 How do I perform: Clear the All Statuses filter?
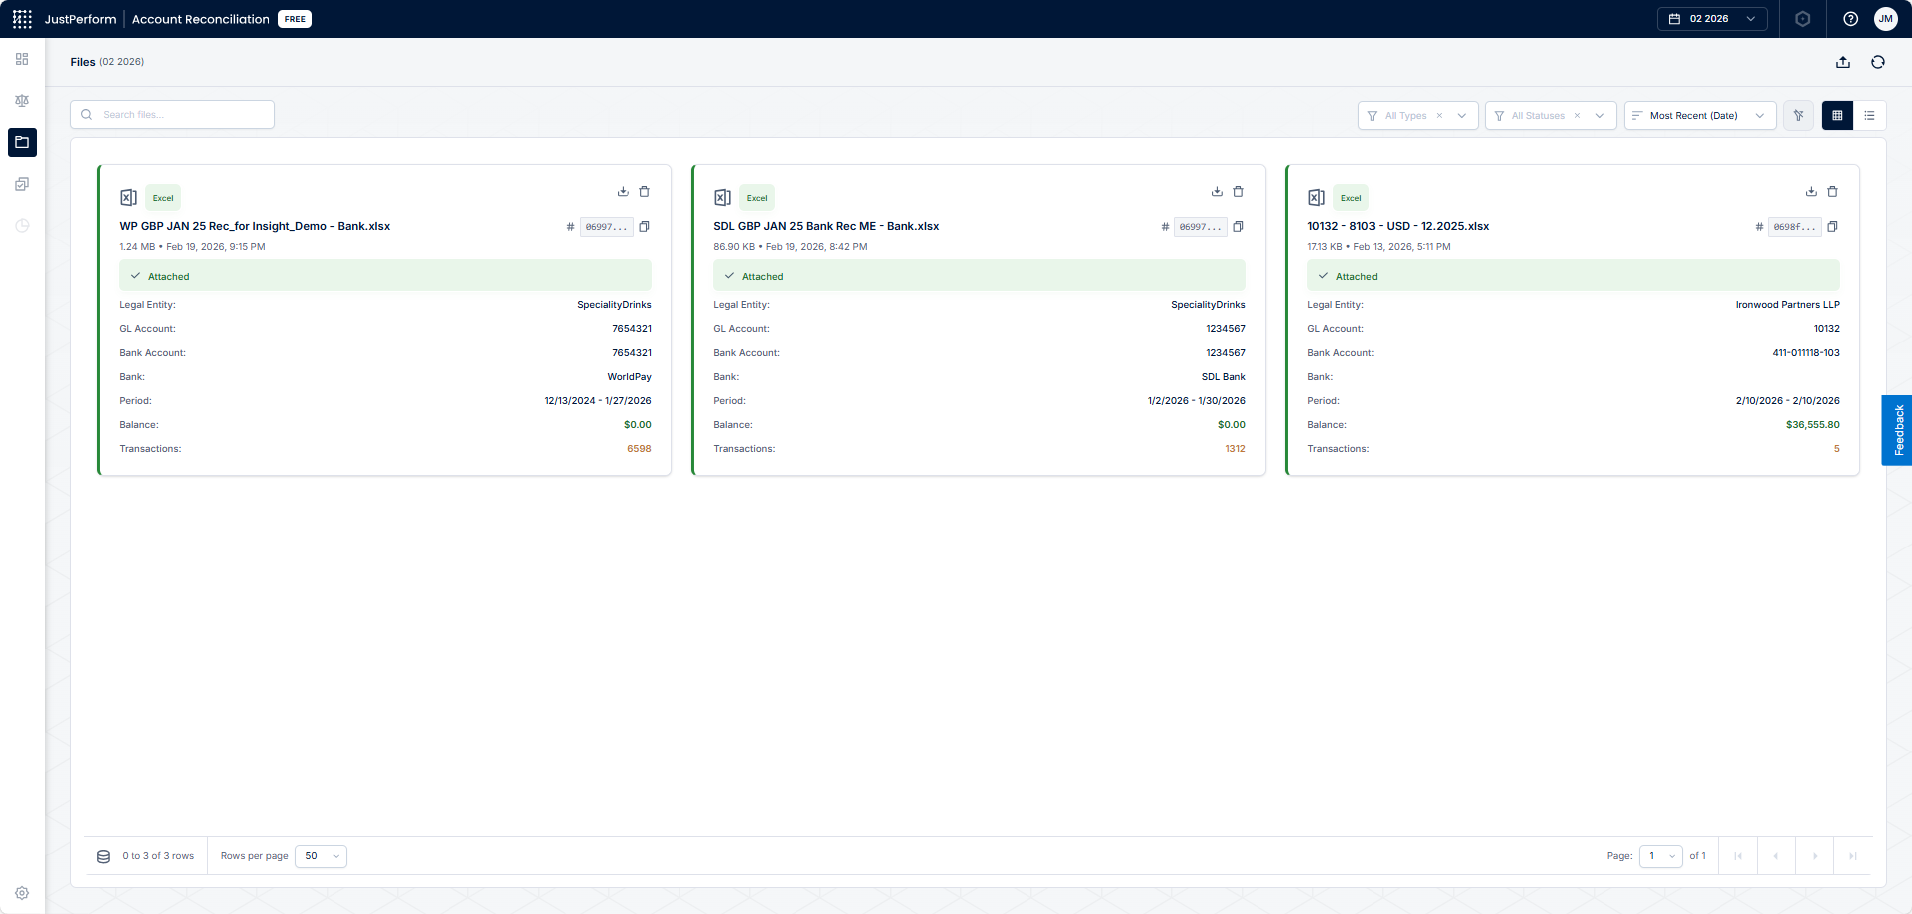(x=1577, y=116)
